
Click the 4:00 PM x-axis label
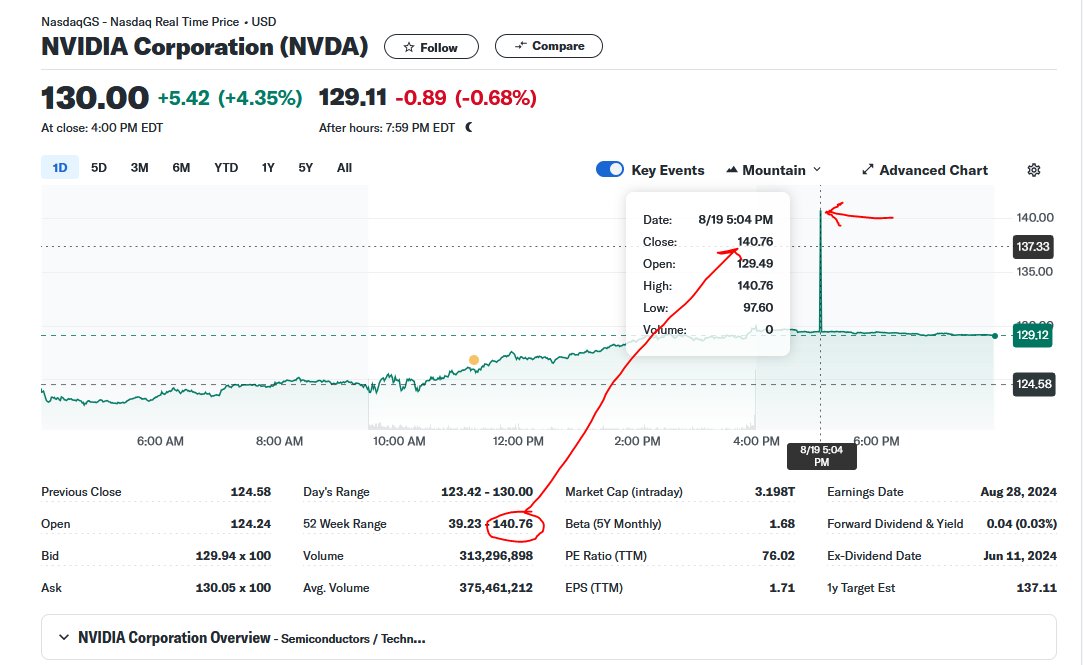coord(756,441)
